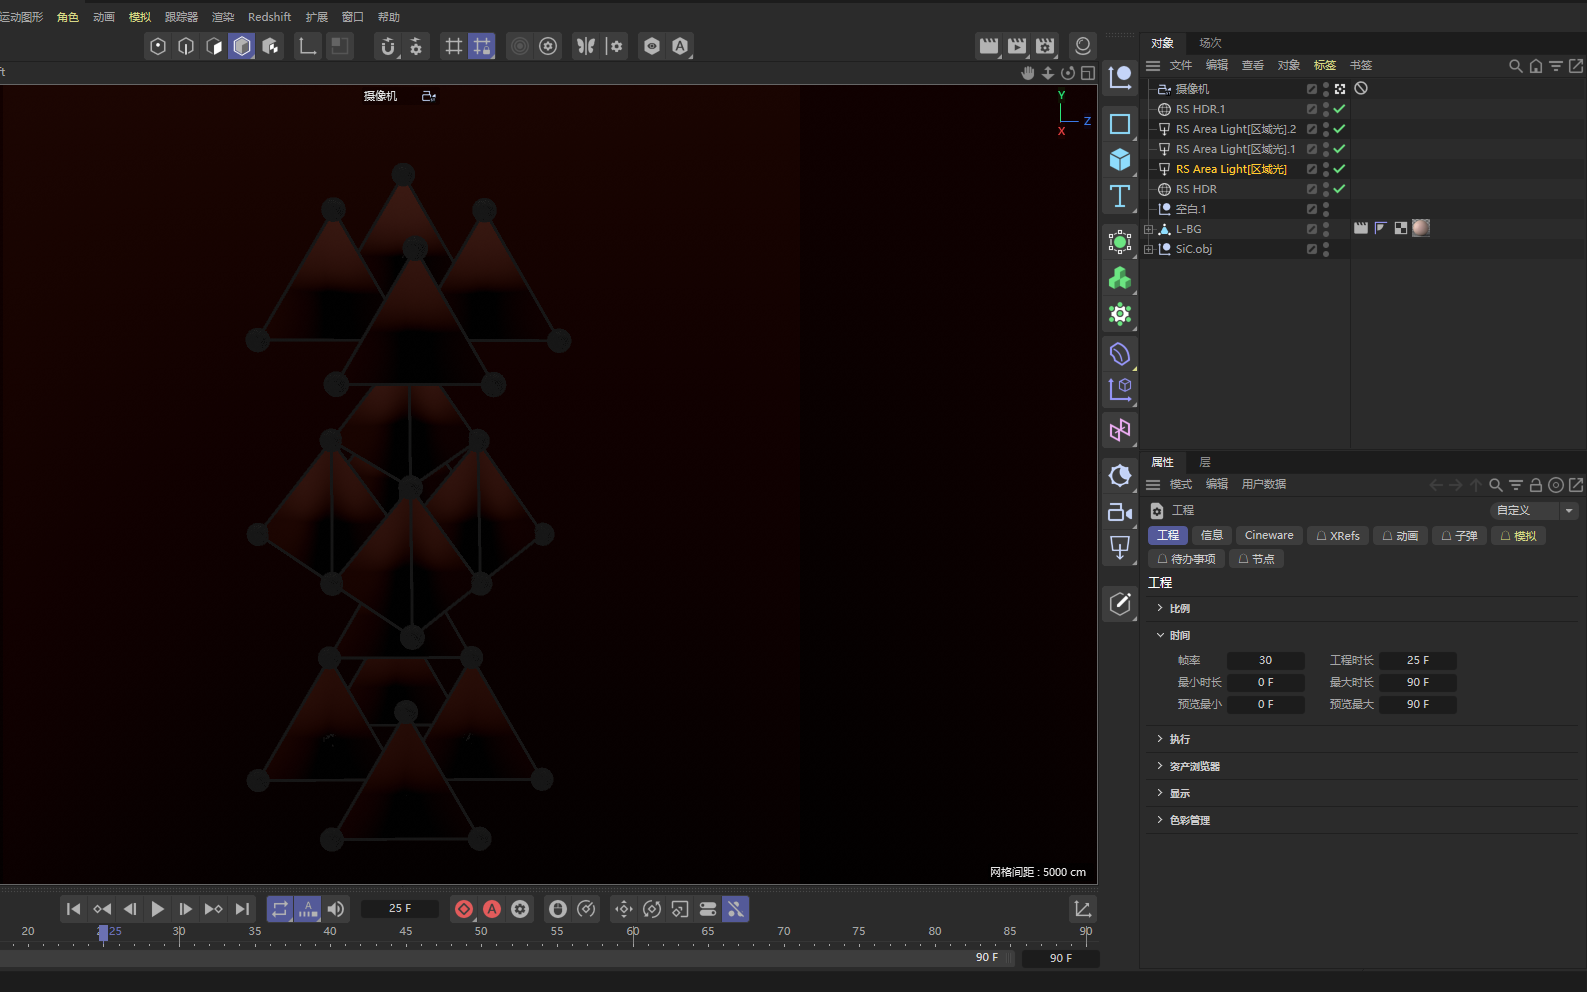Open Edit Render Settings clapperboard gear icon
The image size is (1587, 992).
1045,46
